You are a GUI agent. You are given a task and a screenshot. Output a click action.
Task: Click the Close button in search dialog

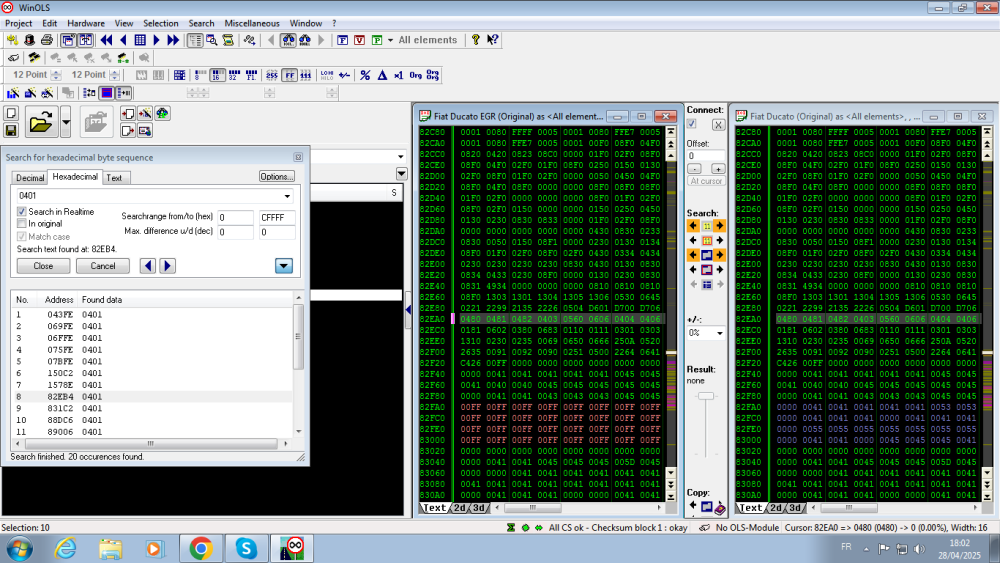tap(43, 266)
